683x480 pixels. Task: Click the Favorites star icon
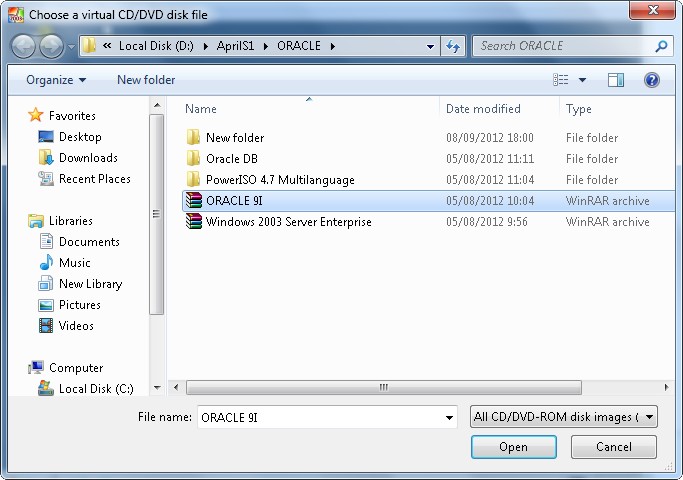click(x=36, y=115)
